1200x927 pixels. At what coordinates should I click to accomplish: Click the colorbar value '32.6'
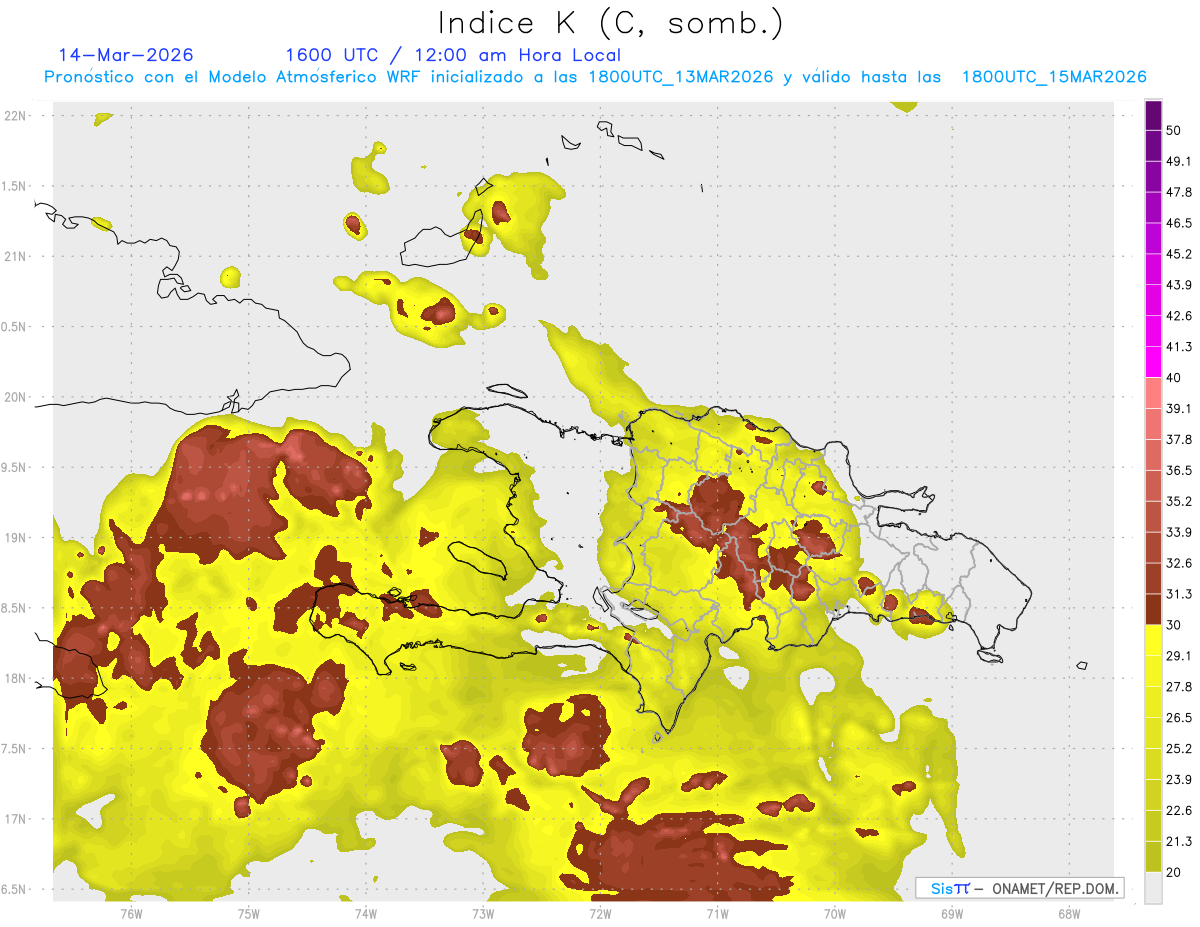pos(1179,563)
